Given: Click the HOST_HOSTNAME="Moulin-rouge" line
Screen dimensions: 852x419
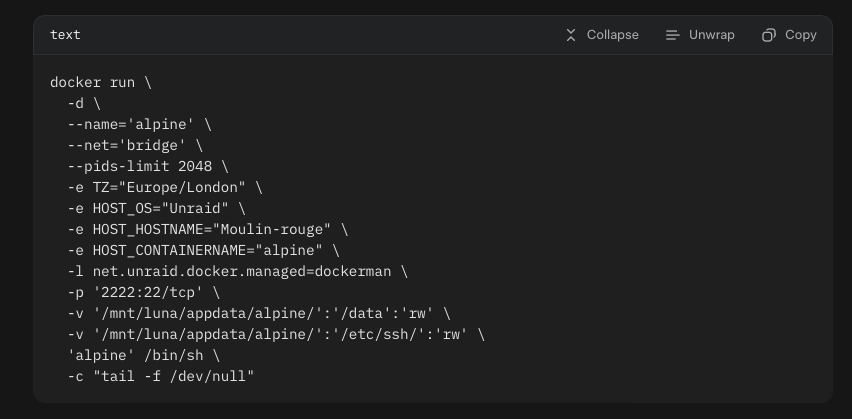Looking at the screenshot, I should (x=208, y=229).
